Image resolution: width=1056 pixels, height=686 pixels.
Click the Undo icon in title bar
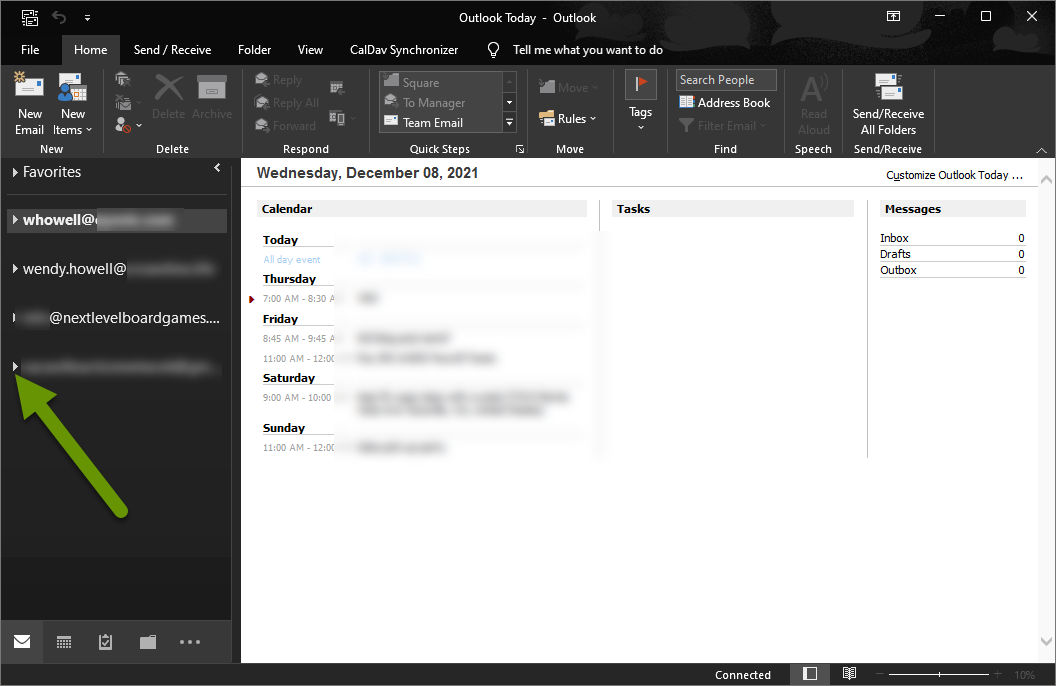point(59,18)
